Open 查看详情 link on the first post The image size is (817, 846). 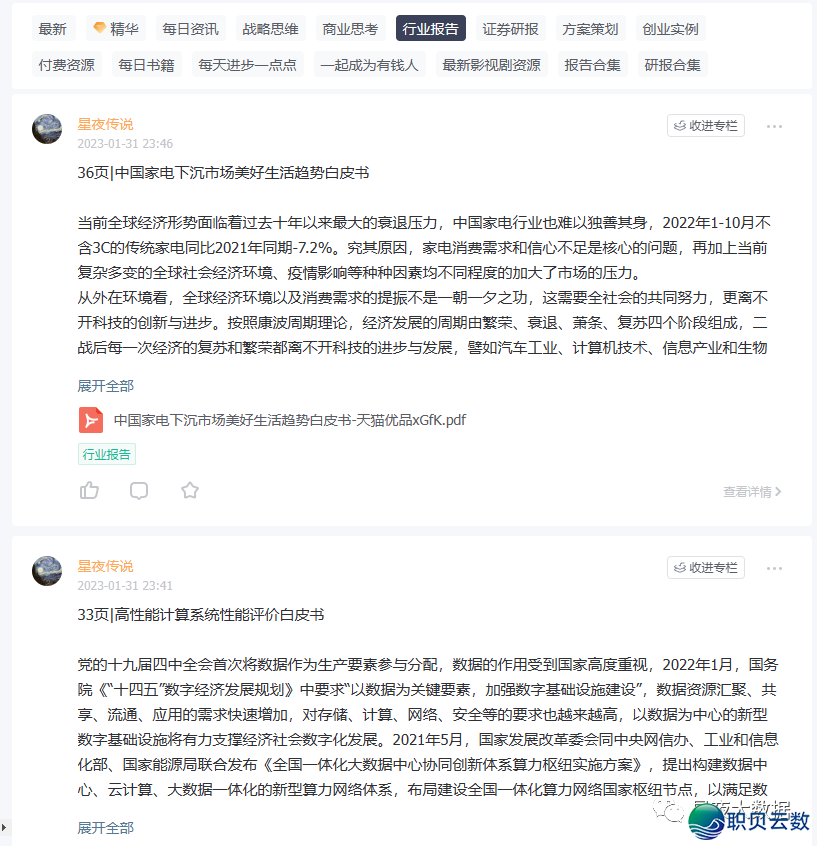coord(752,492)
